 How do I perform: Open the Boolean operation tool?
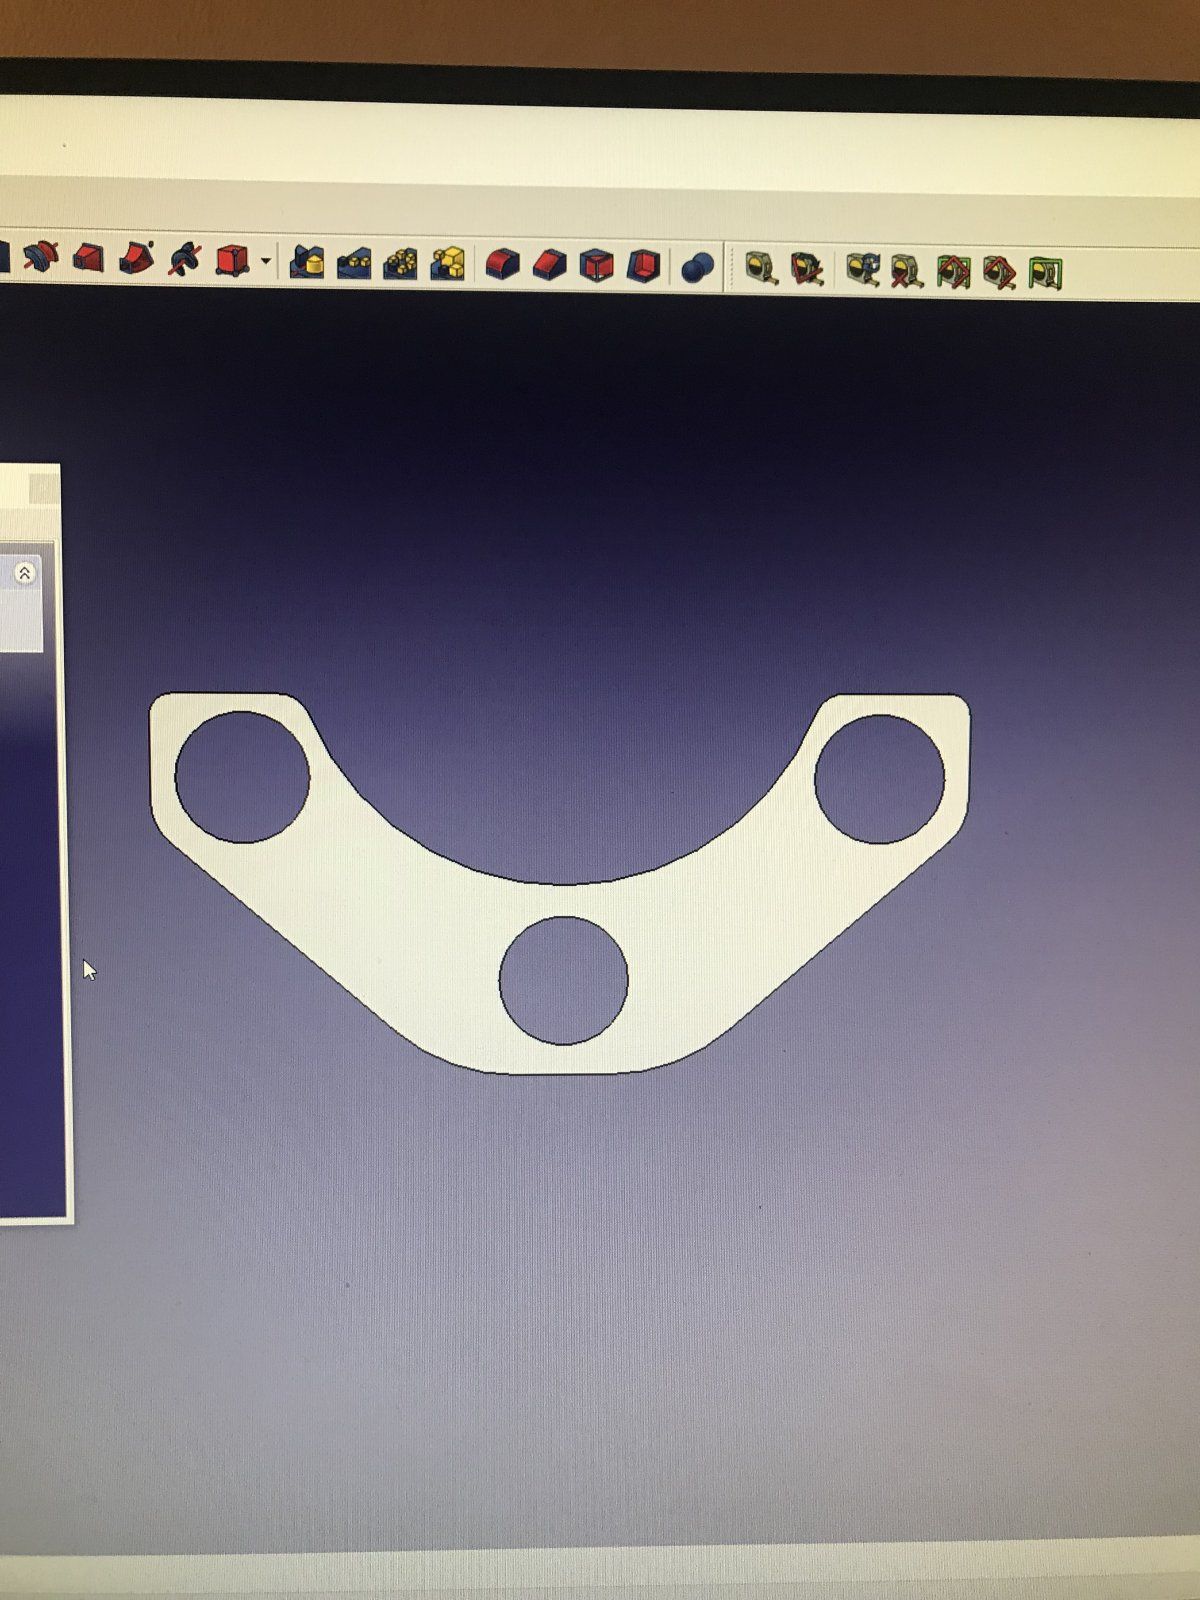tap(697, 267)
